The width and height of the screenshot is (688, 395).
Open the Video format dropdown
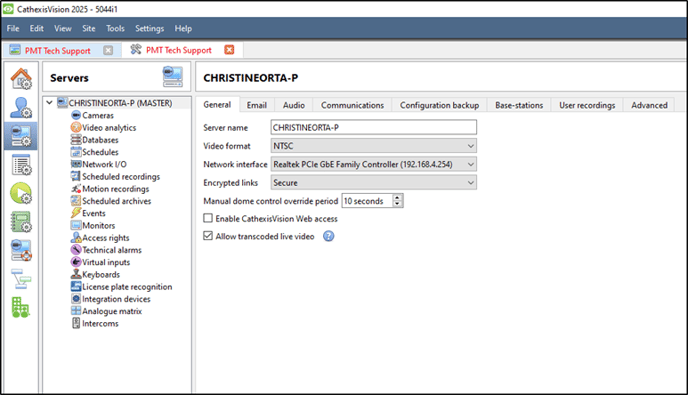[x=374, y=146]
